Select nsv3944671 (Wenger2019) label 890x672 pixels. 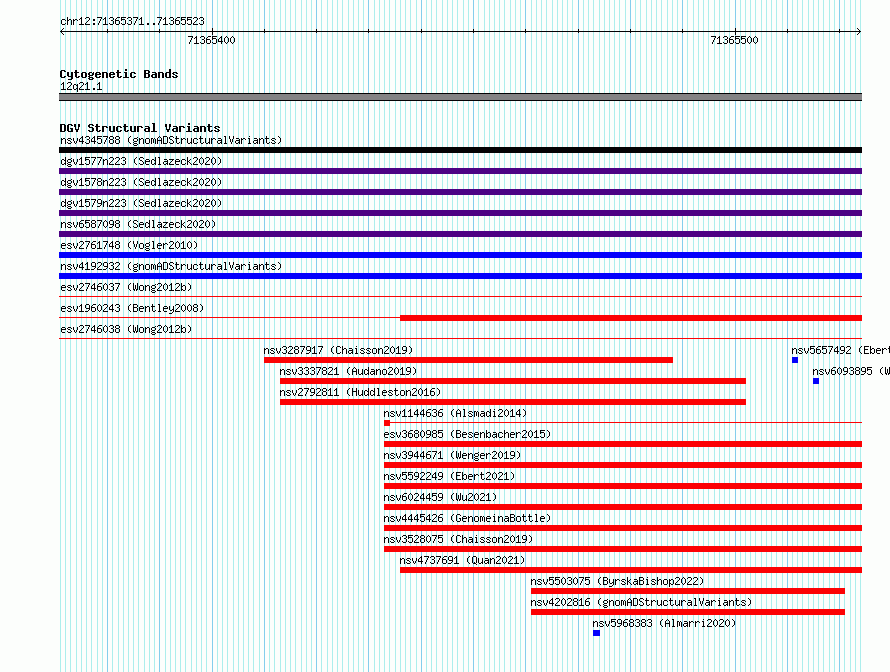pos(452,455)
